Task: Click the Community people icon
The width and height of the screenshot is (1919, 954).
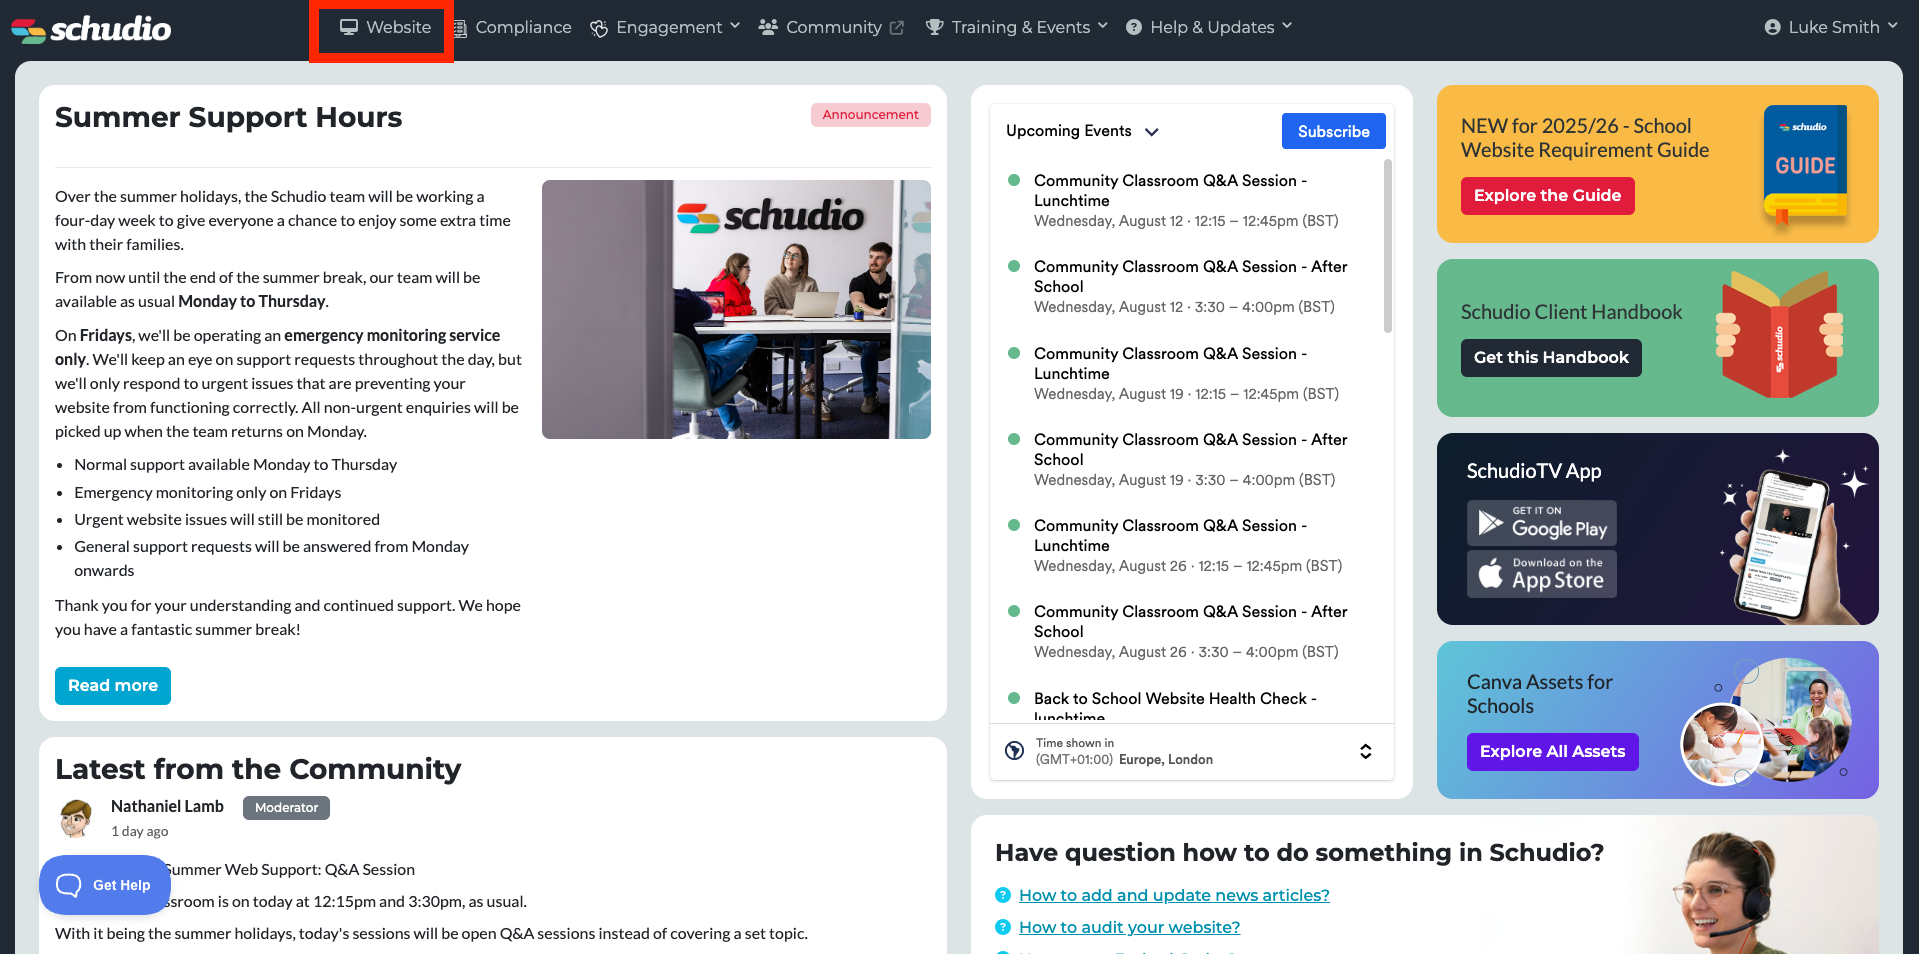Action: (768, 27)
